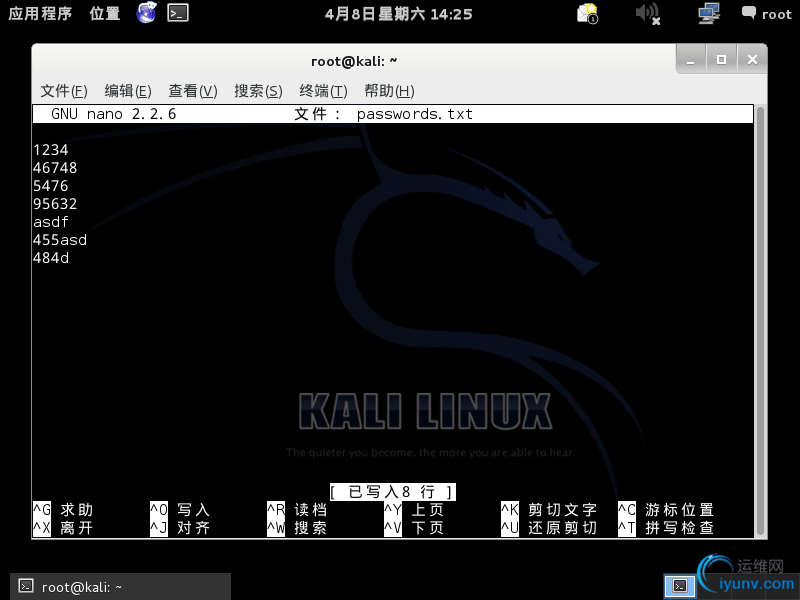Select root@kali taskbar window button
This screenshot has height=600, width=800.
tap(120, 586)
